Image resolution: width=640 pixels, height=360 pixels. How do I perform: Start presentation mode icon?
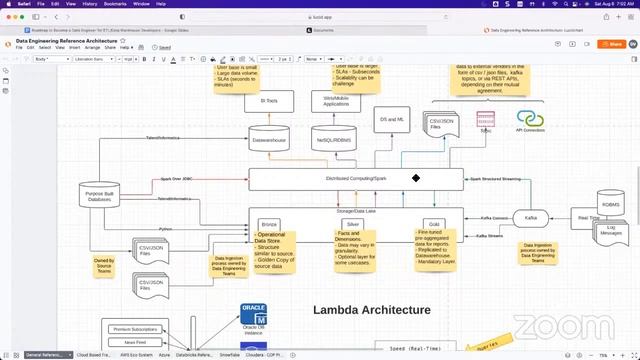tap(572, 44)
